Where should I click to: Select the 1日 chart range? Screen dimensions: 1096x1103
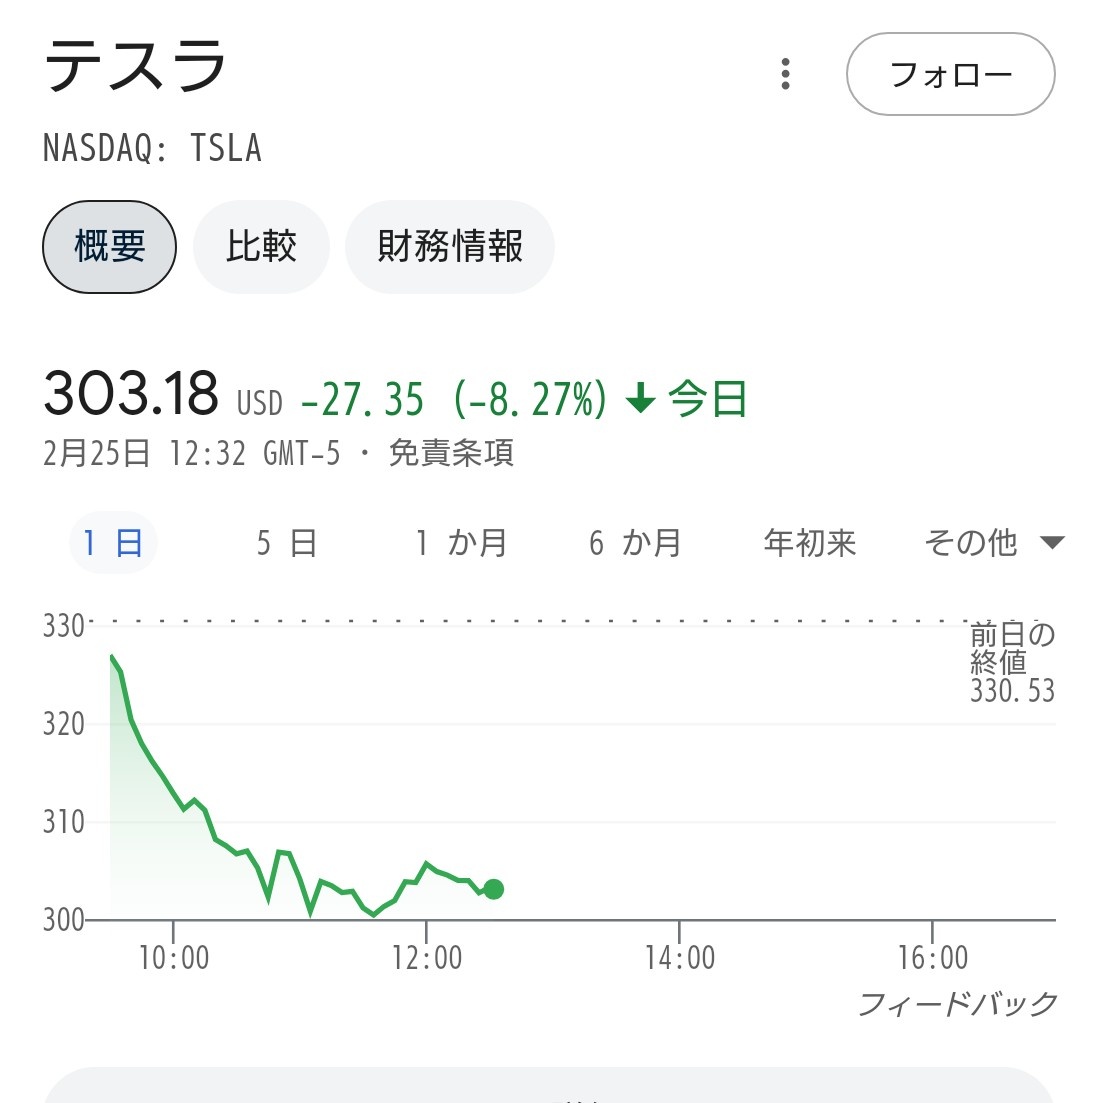[113, 543]
